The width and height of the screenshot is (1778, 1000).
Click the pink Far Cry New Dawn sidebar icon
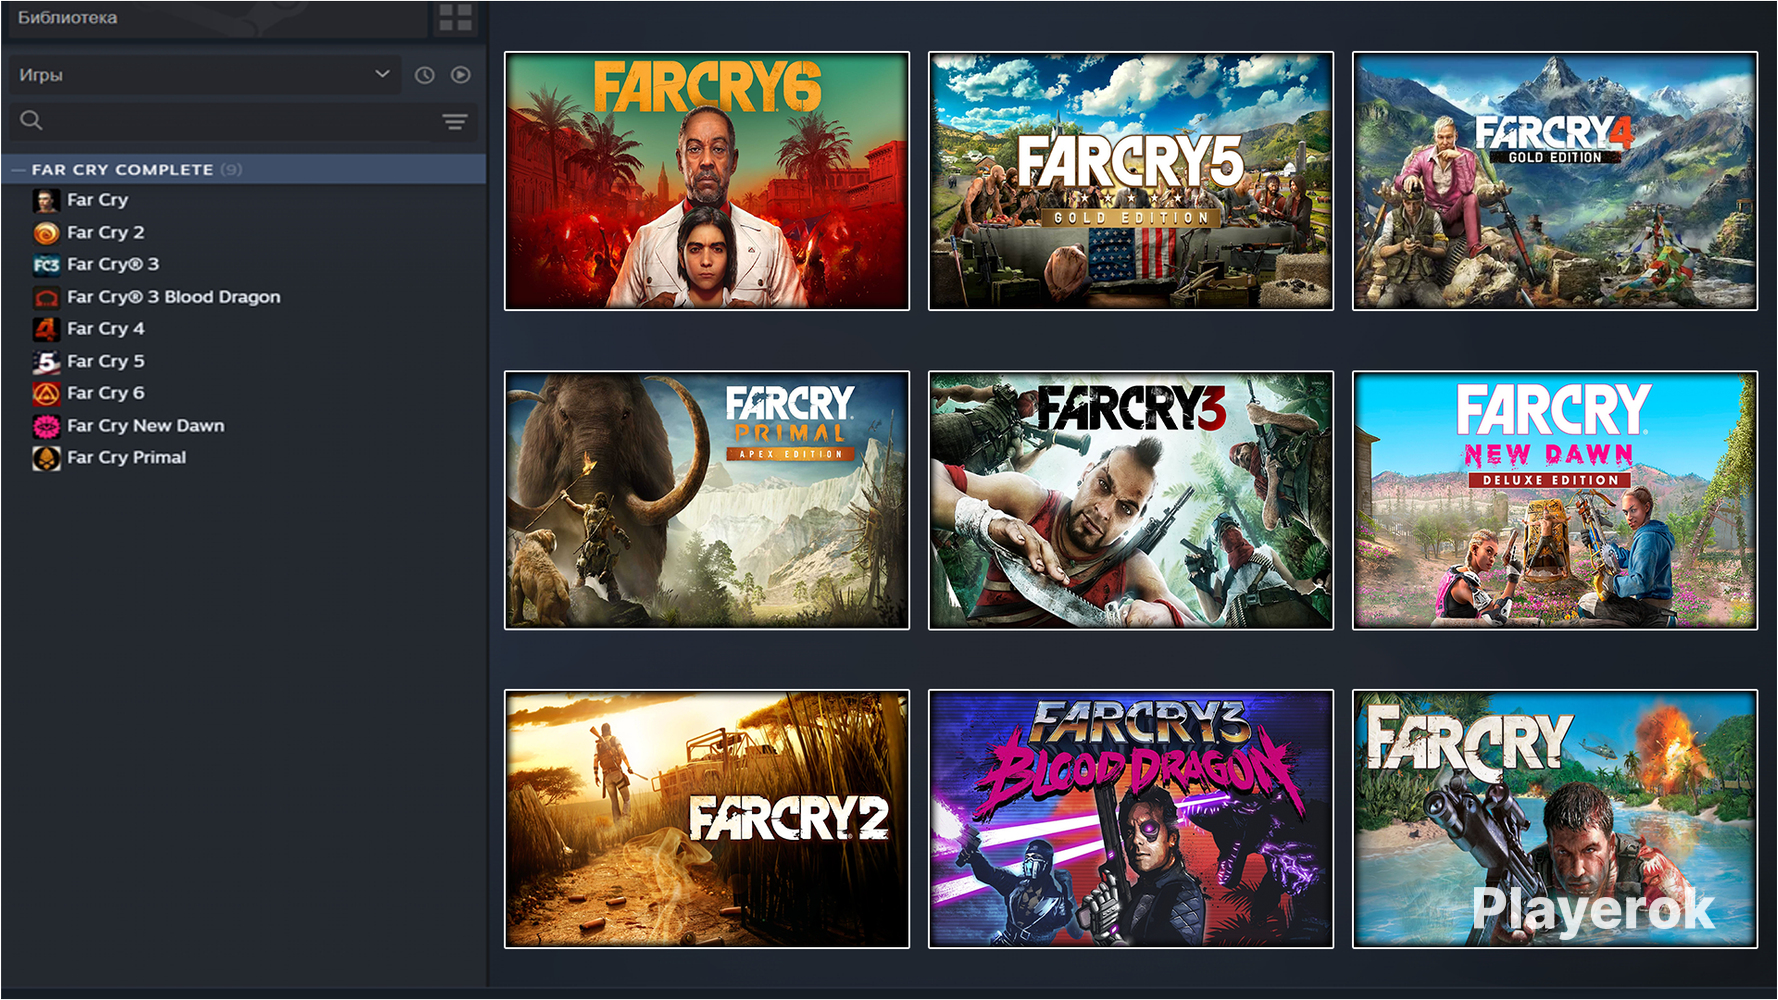(x=44, y=425)
